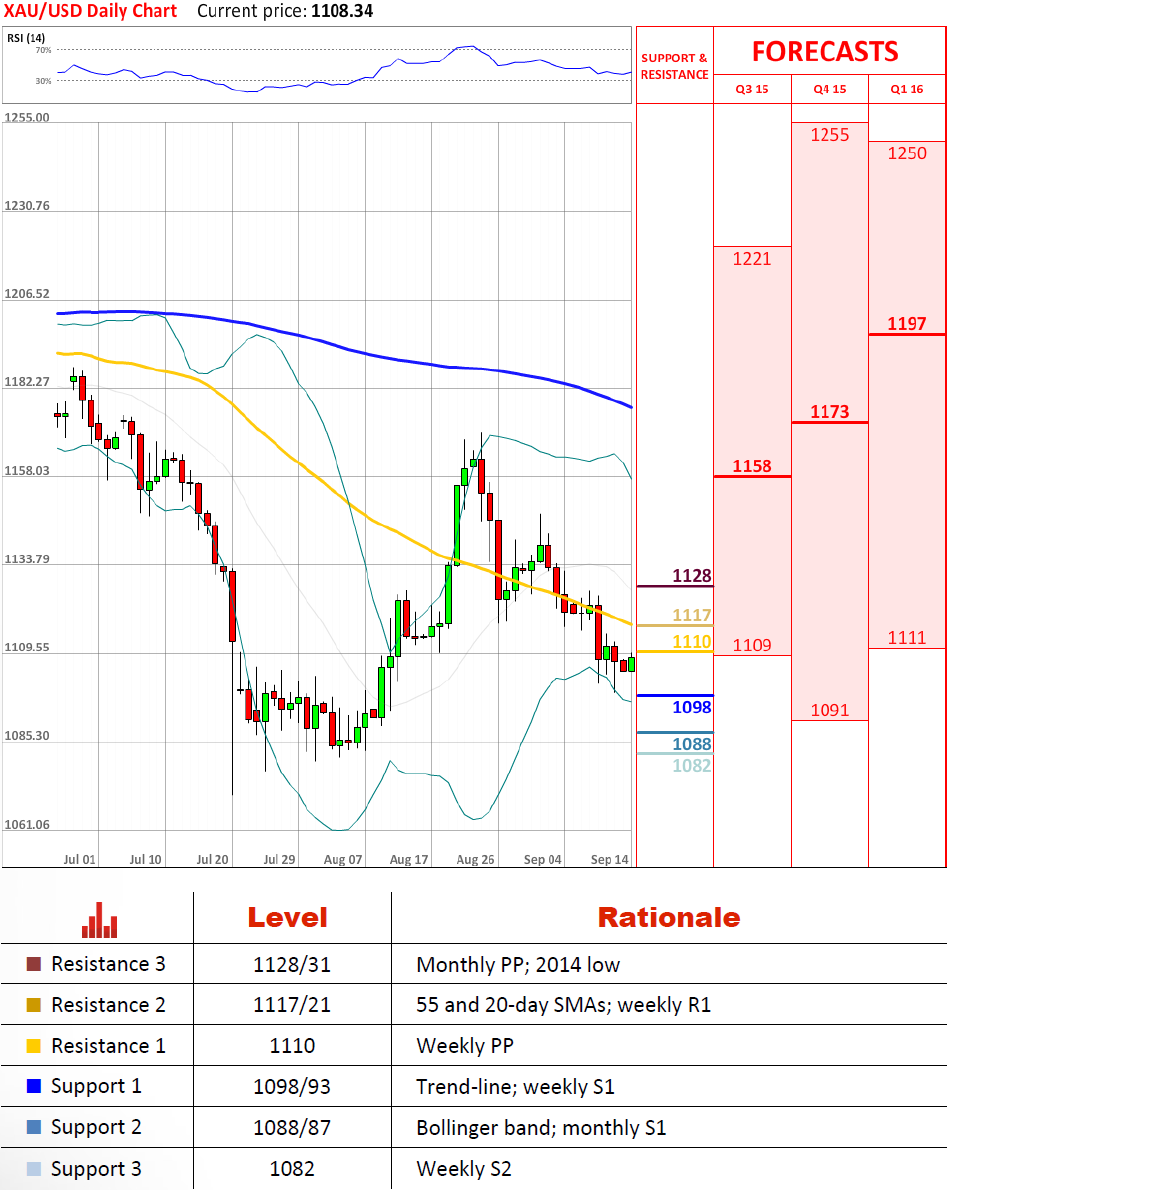The image size is (1152, 1190).
Task: Click the Aug 07 date axis label
Action: [x=343, y=859]
